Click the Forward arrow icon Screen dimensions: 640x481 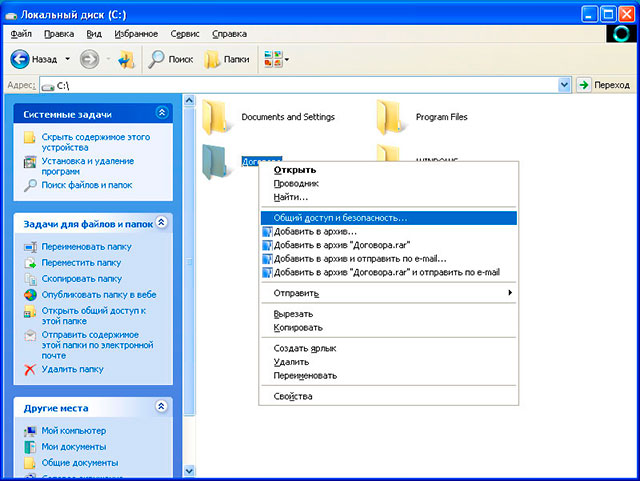click(89, 59)
